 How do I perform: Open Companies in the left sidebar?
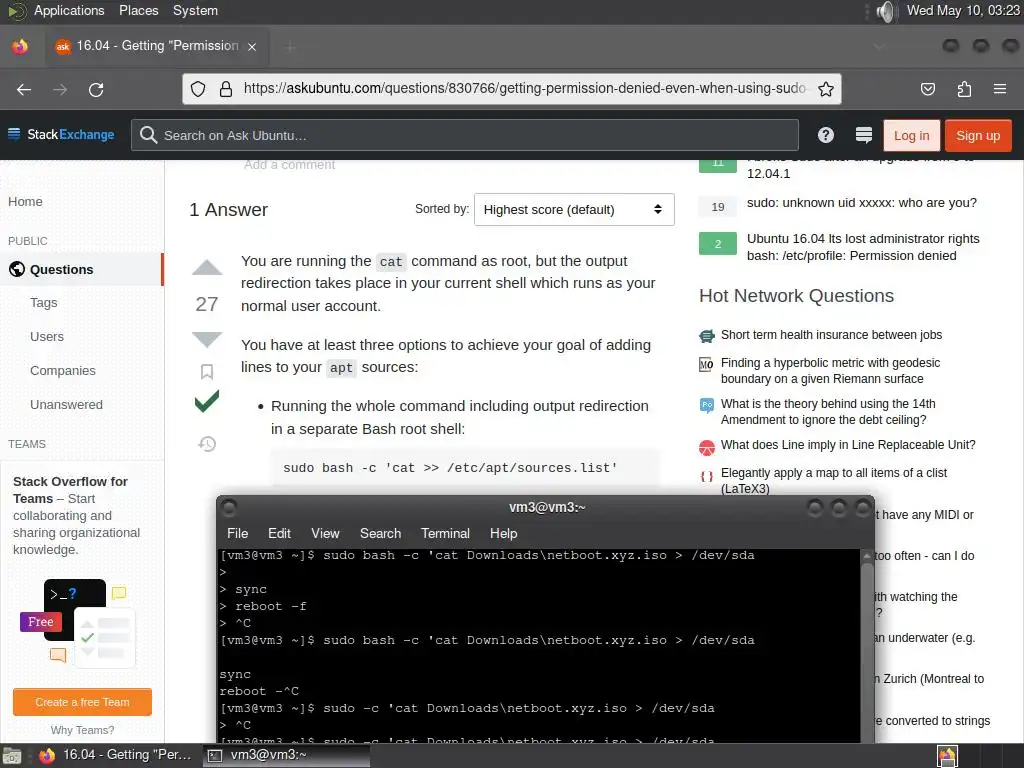coord(63,370)
